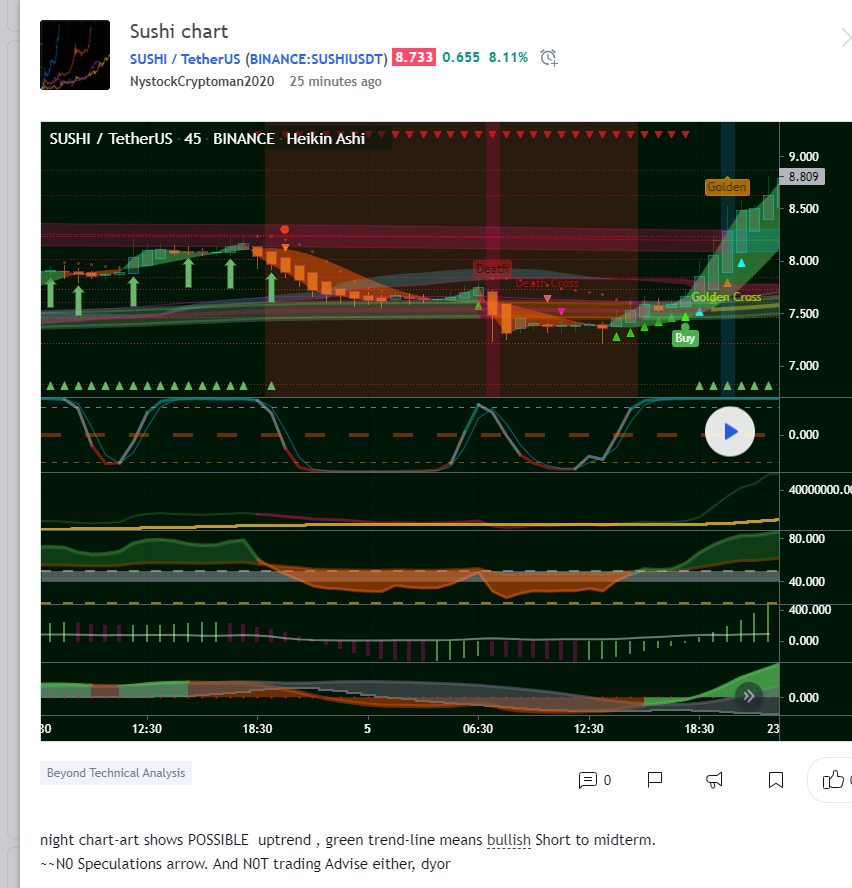Open the SUSHI / TetherUS symbol link
The image size is (852, 888).
pos(185,58)
